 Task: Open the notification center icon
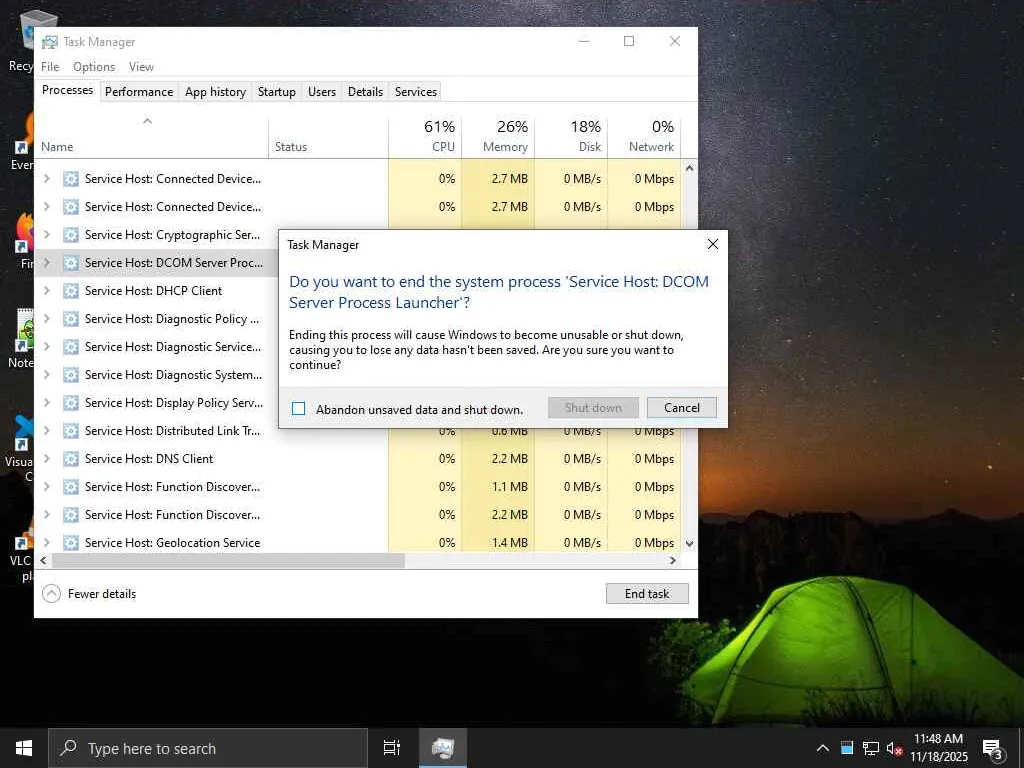(993, 748)
